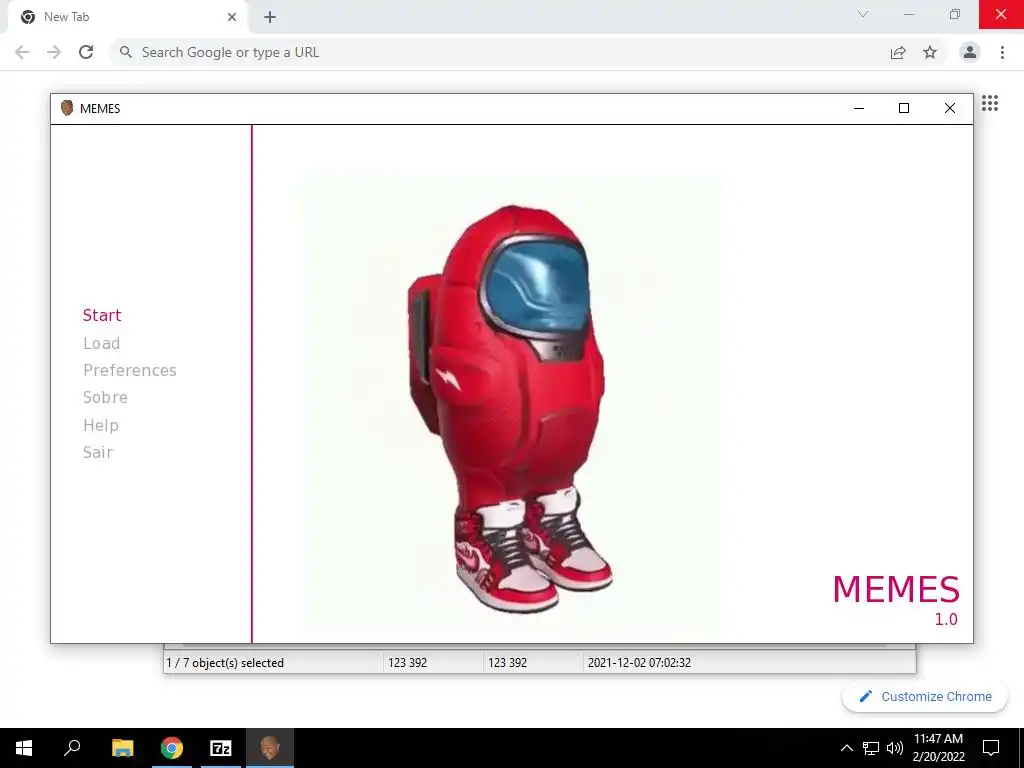Image resolution: width=1024 pixels, height=768 pixels.
Task: Open the Windows Start menu
Action: pyautogui.click(x=24, y=748)
